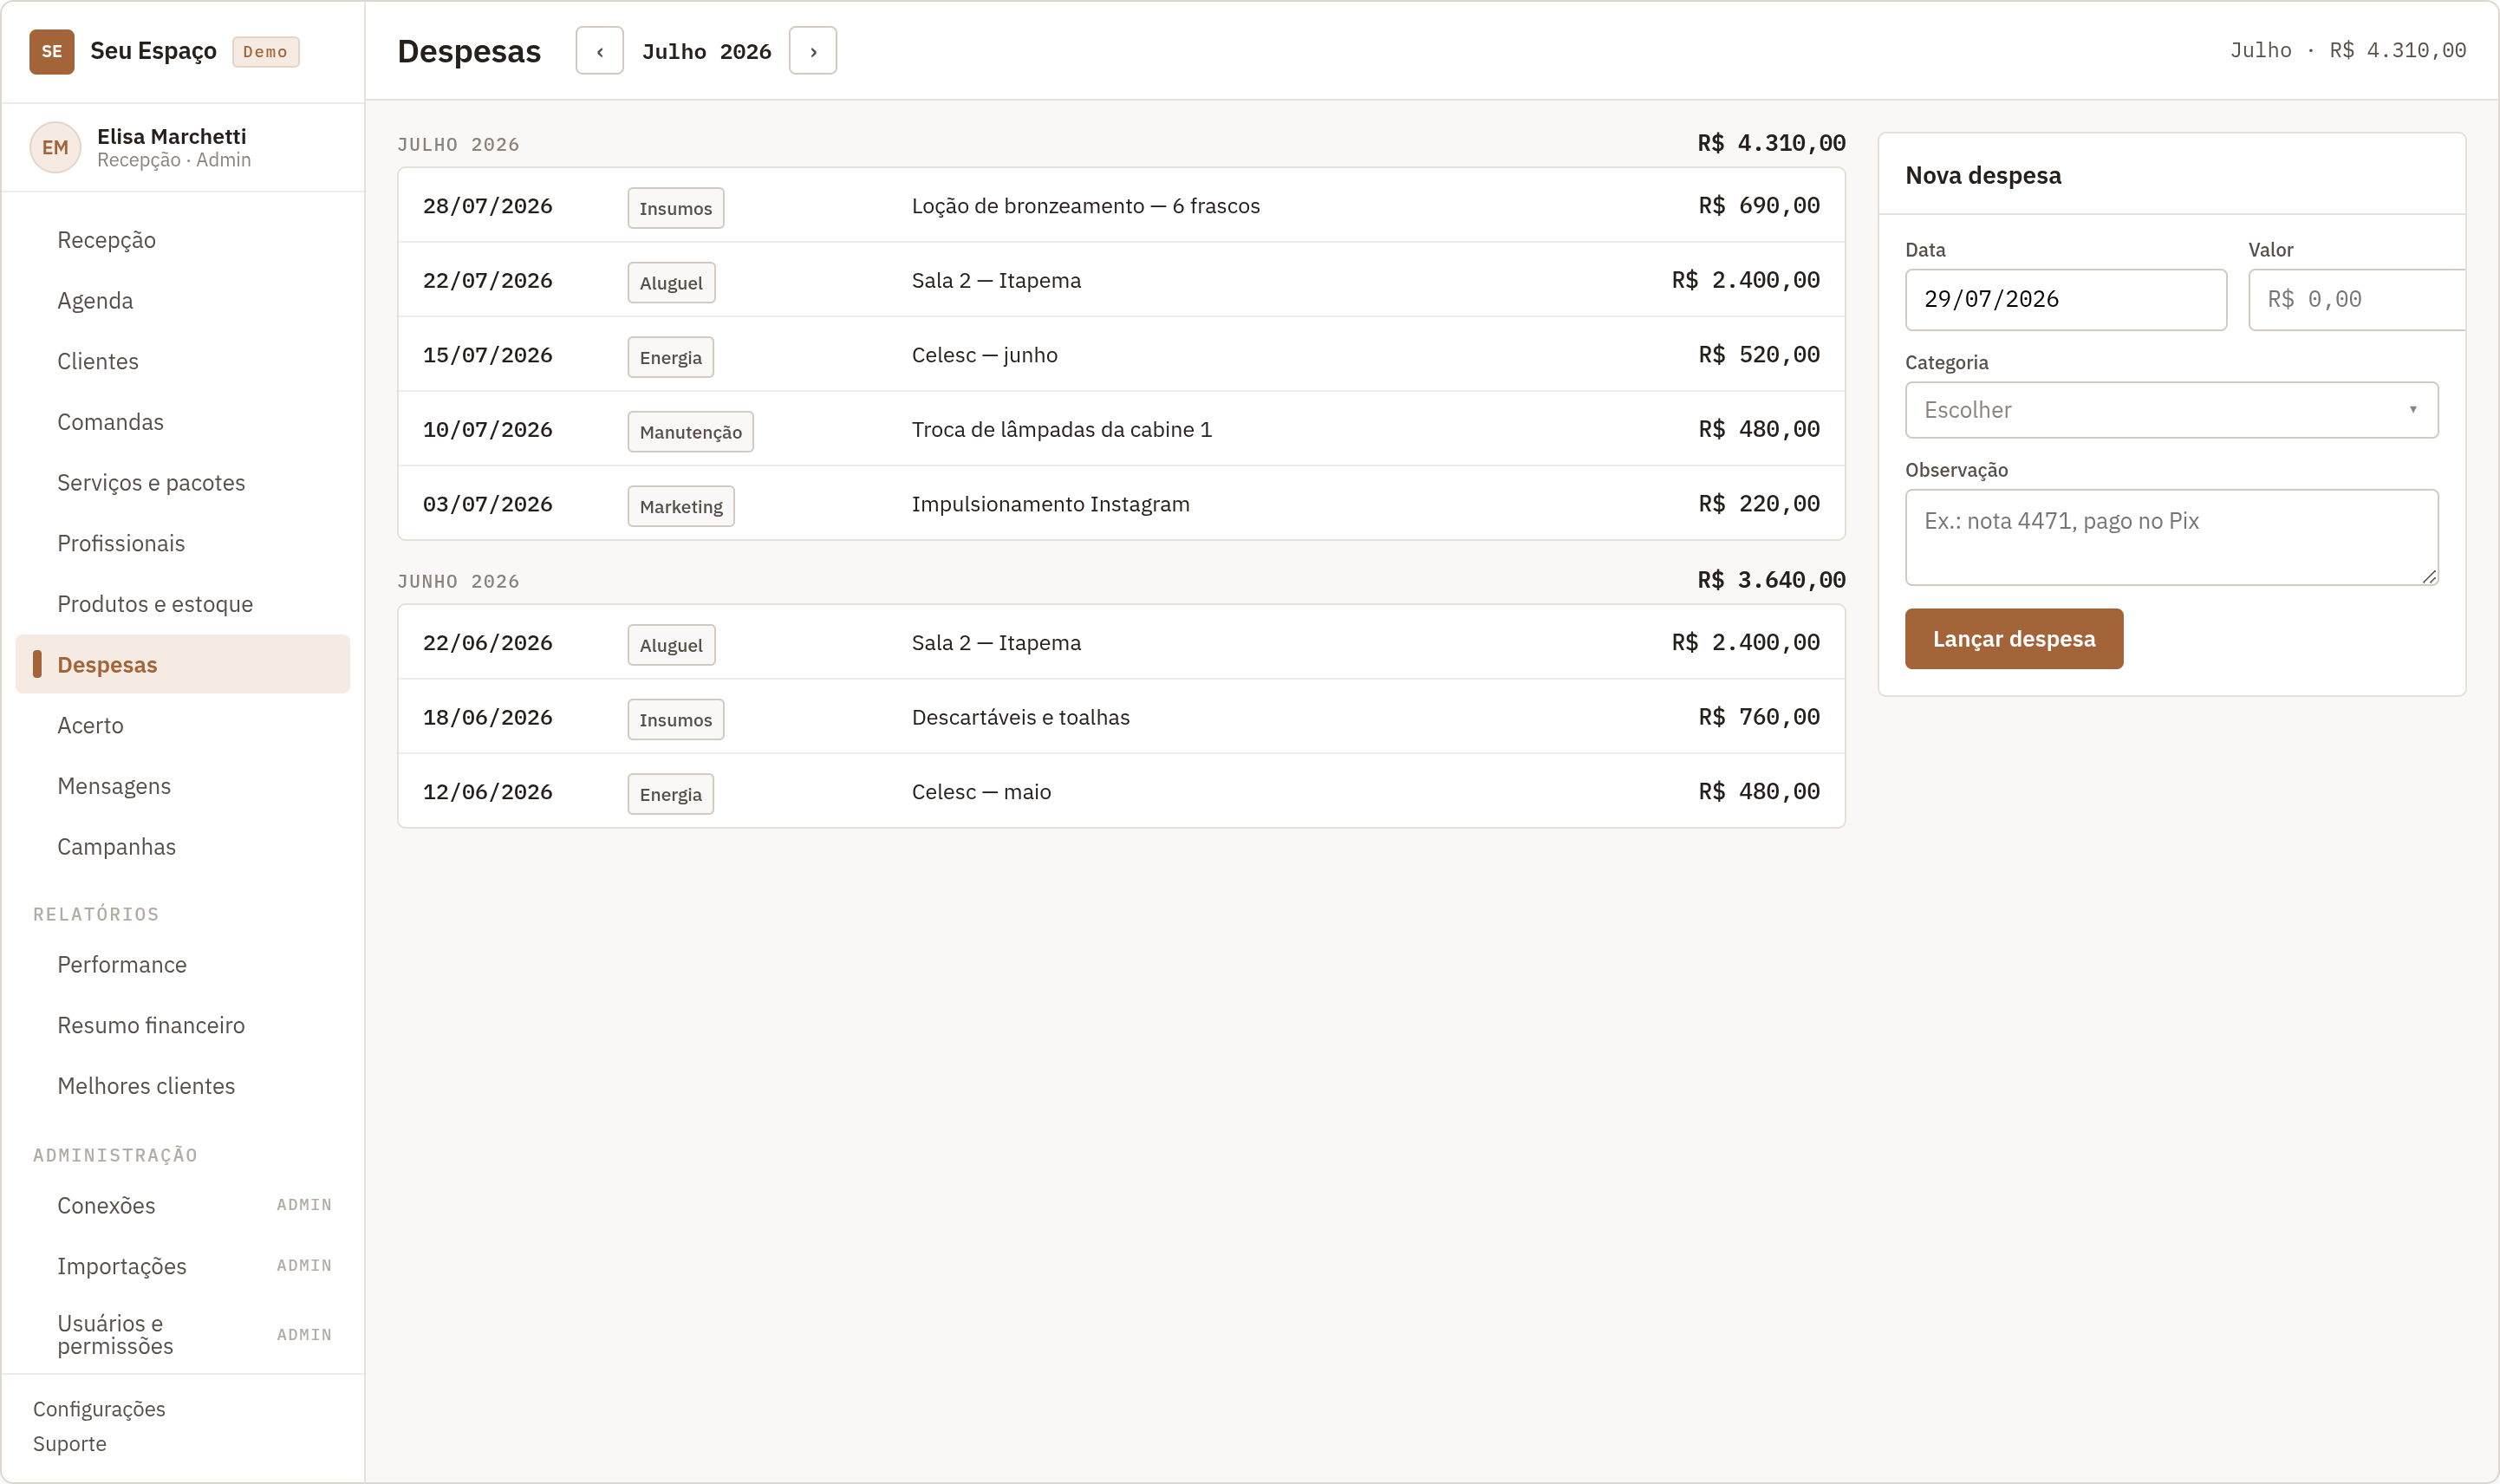Image resolution: width=2500 pixels, height=1484 pixels.
Task: Open the Performance report
Action: 183,965
